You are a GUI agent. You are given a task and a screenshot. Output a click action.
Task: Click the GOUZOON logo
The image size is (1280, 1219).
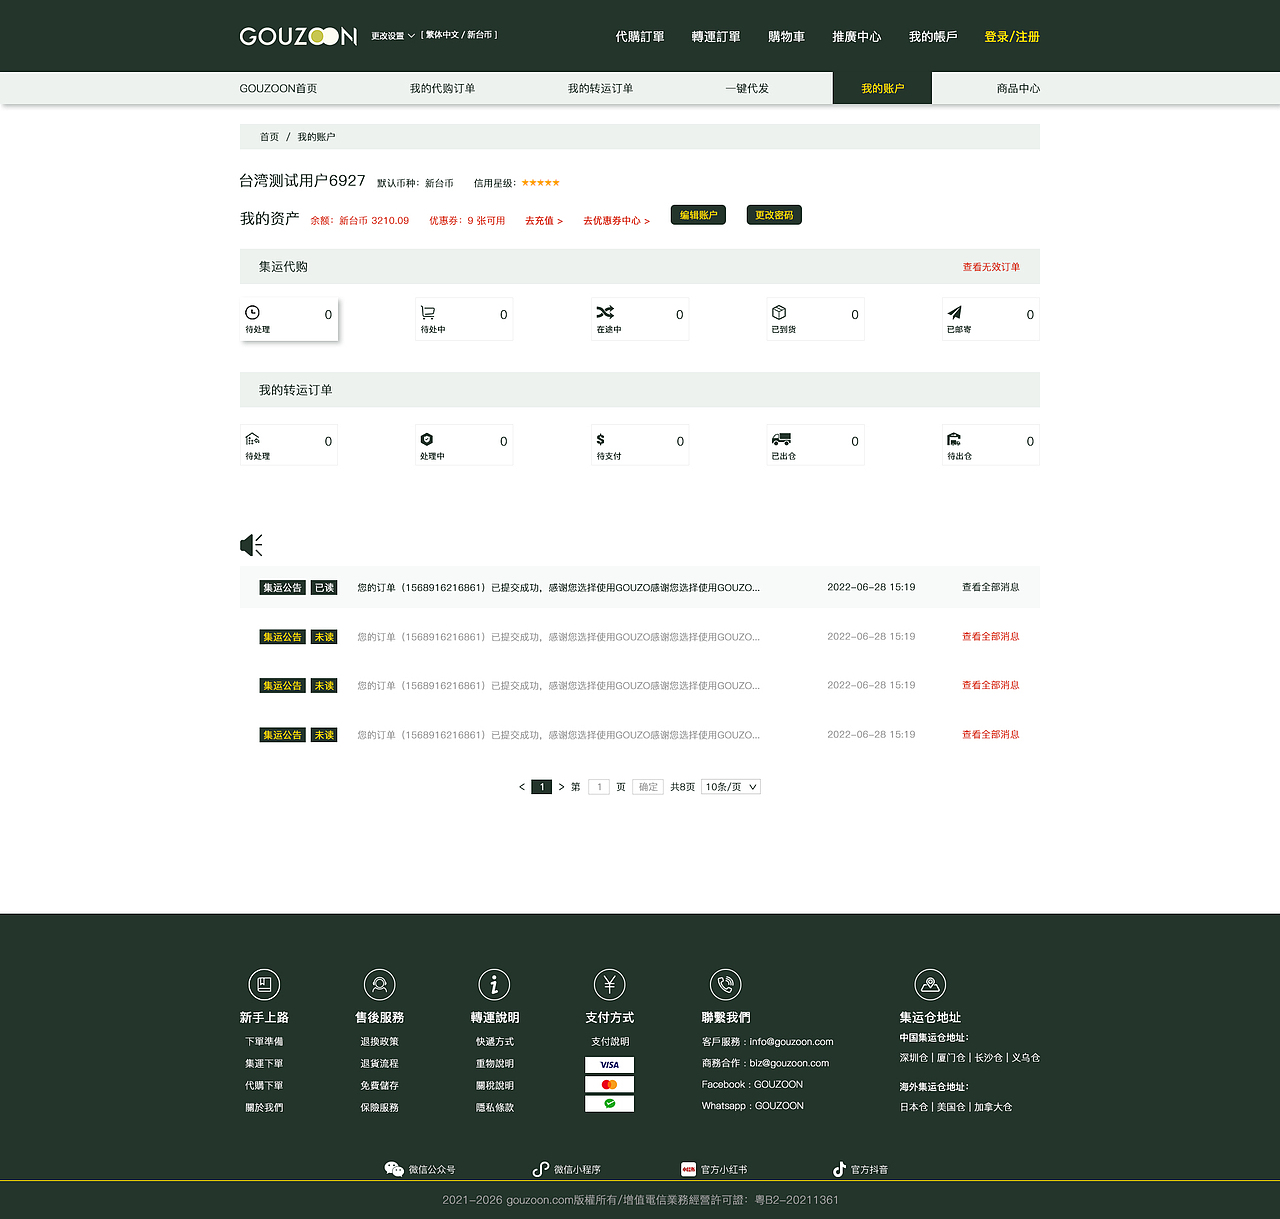(x=298, y=36)
